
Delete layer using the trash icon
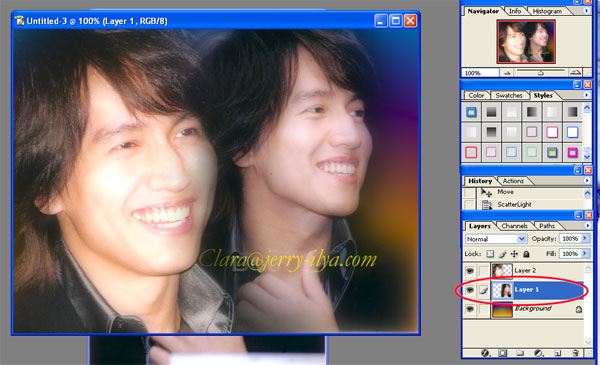[x=575, y=353]
